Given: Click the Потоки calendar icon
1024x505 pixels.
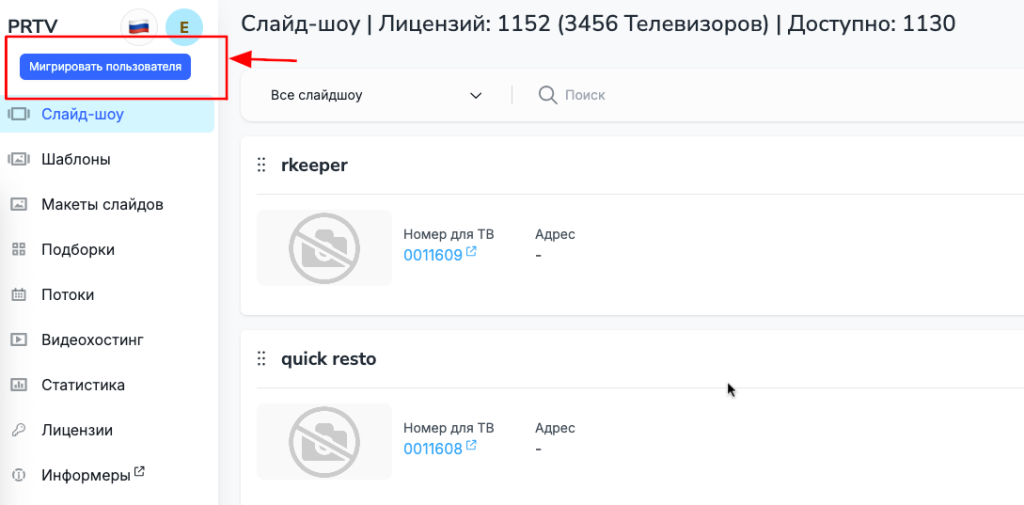Looking at the screenshot, I should point(18,295).
